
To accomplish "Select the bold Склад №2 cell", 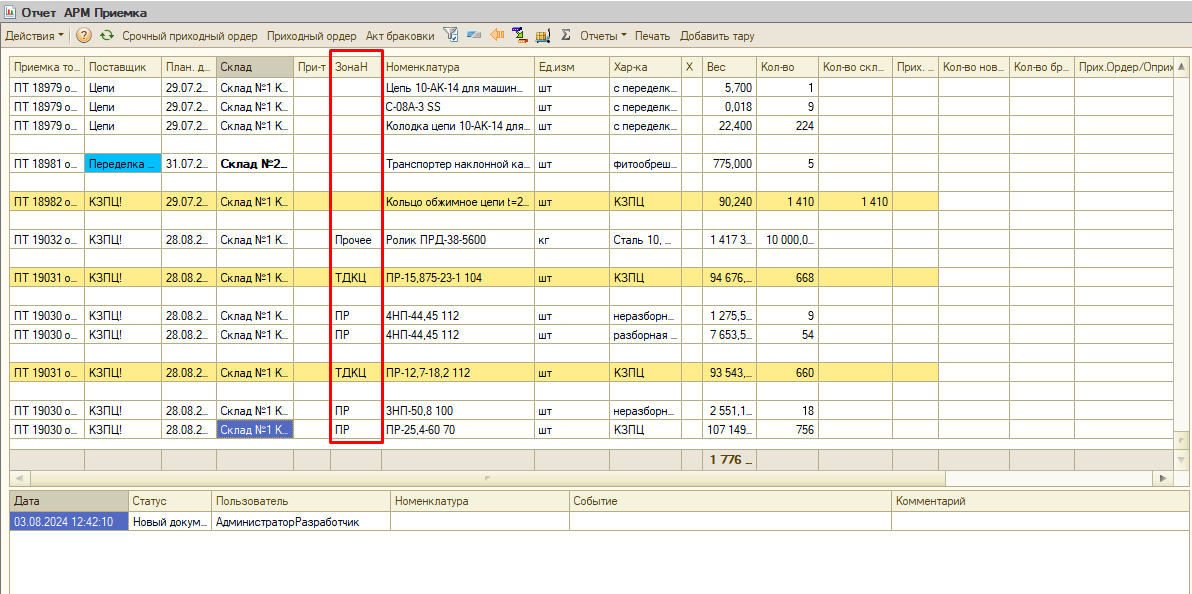I will [x=255, y=164].
